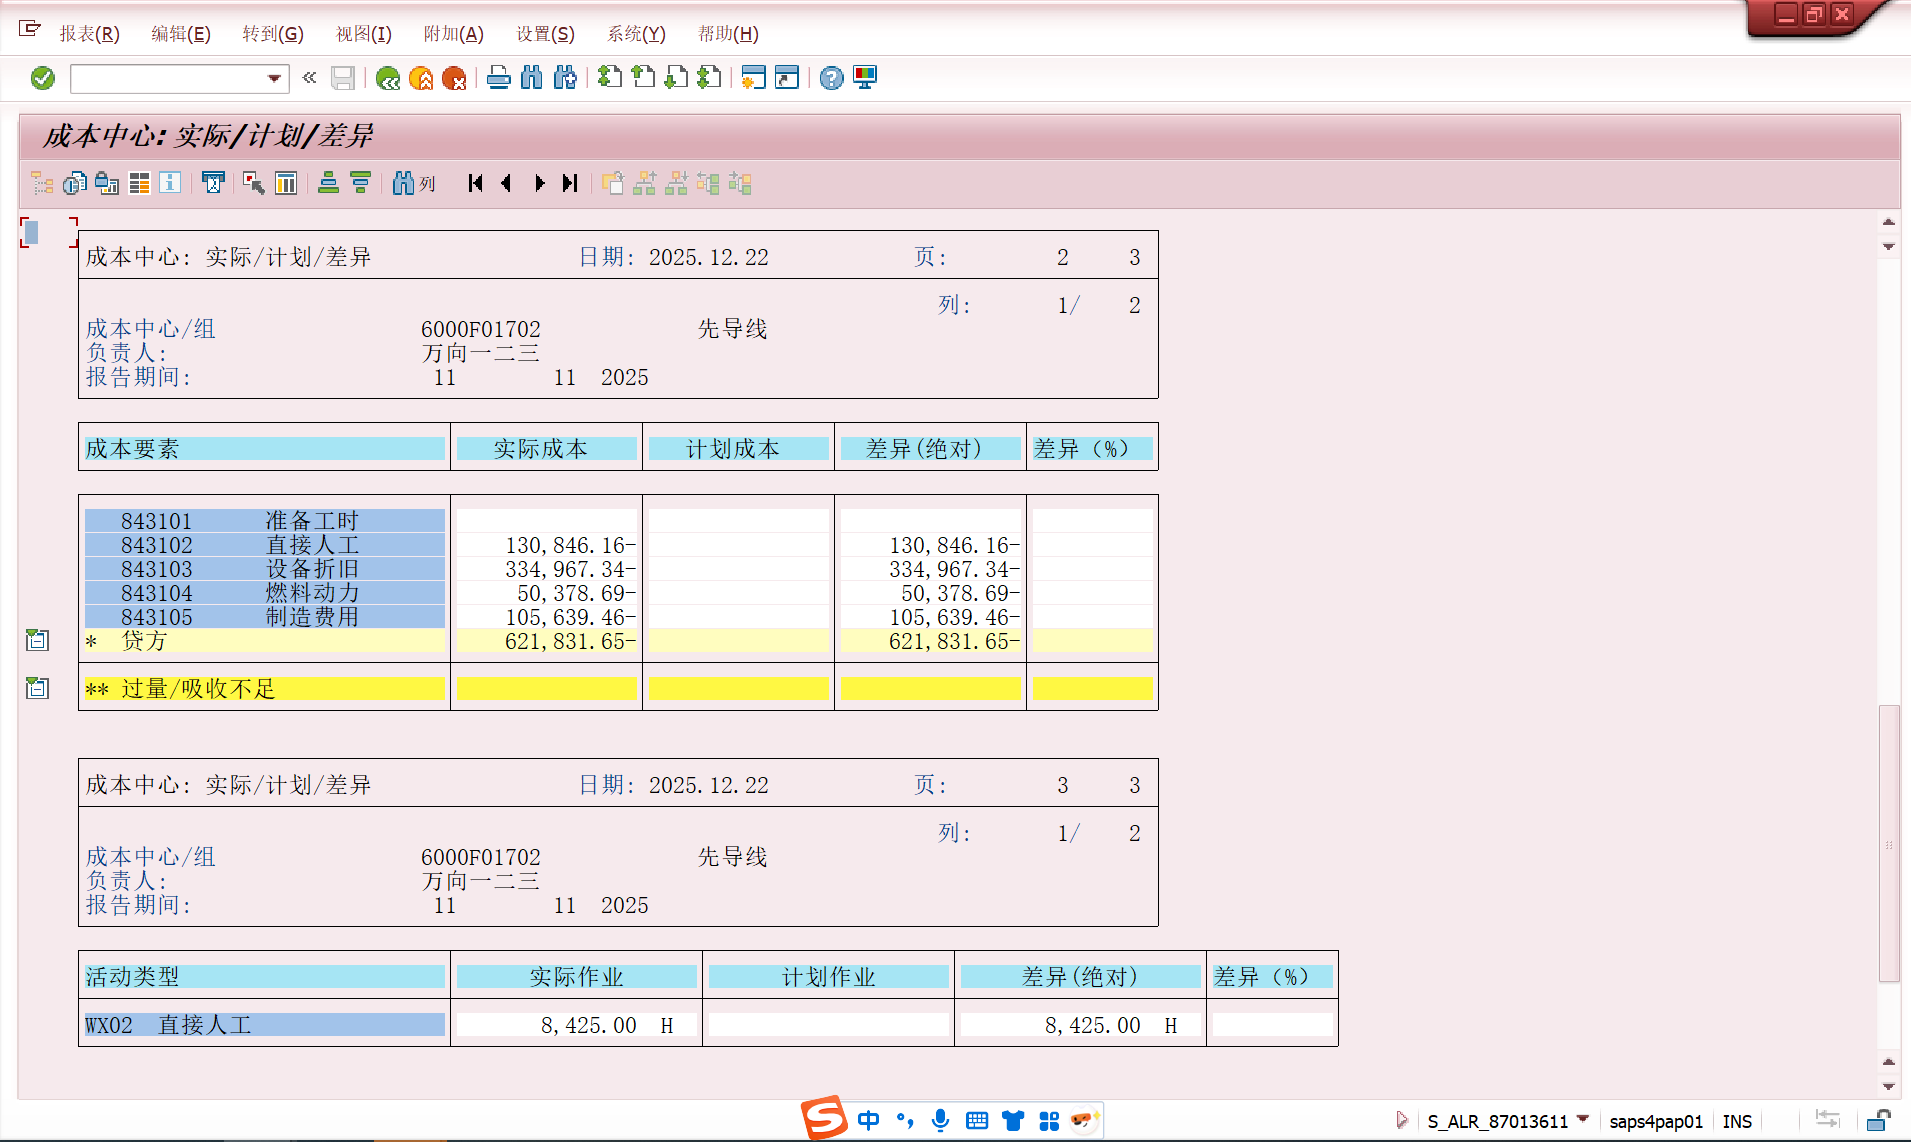Click the 列 column search button

tap(414, 183)
